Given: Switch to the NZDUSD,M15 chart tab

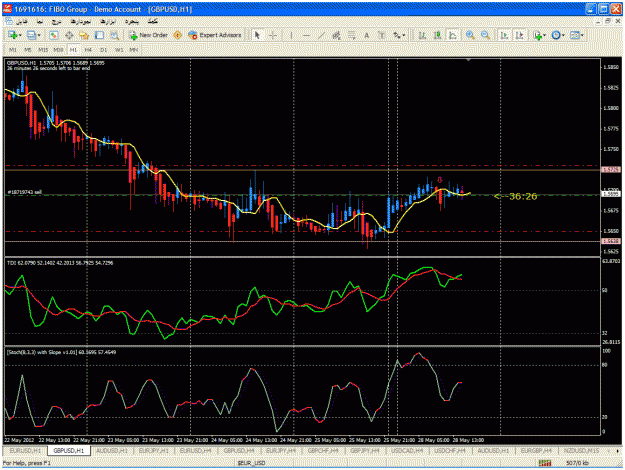Looking at the screenshot, I should (x=581, y=450).
